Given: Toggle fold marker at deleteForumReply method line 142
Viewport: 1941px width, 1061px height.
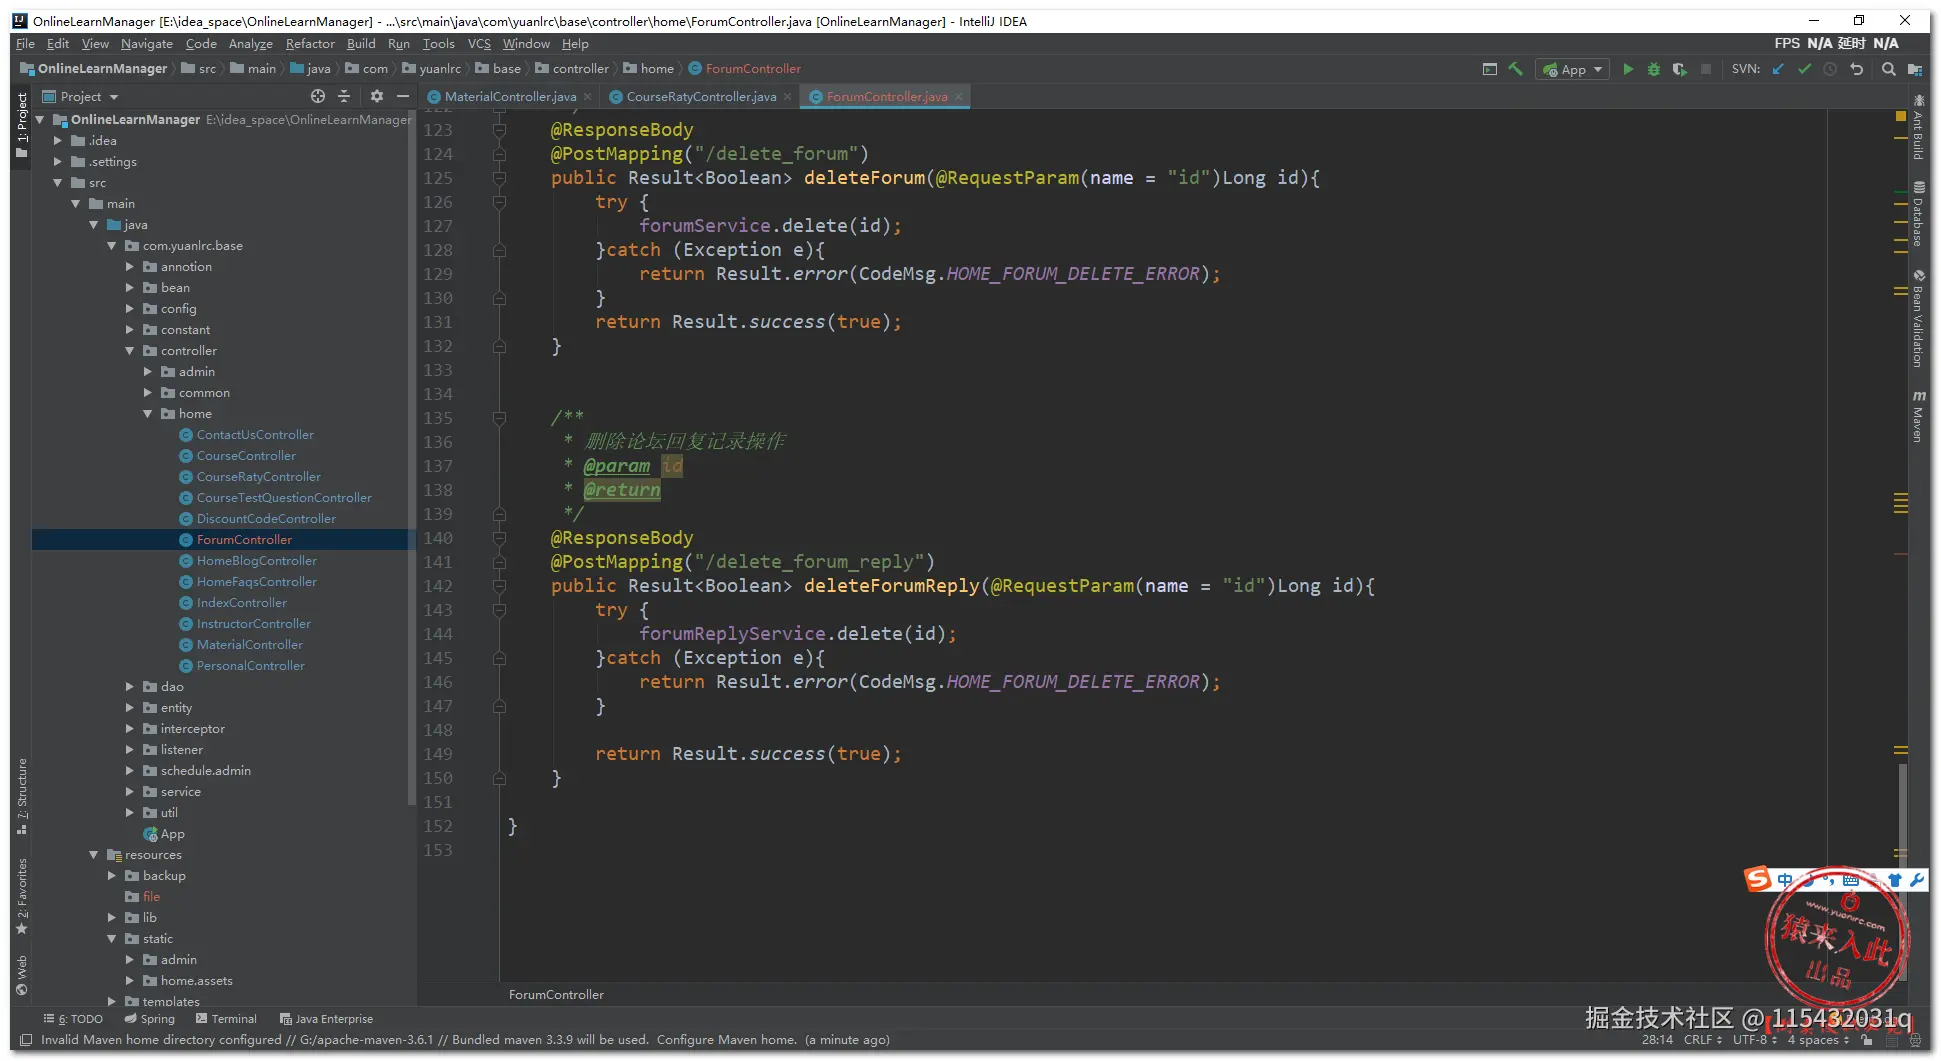Looking at the screenshot, I should click(499, 586).
